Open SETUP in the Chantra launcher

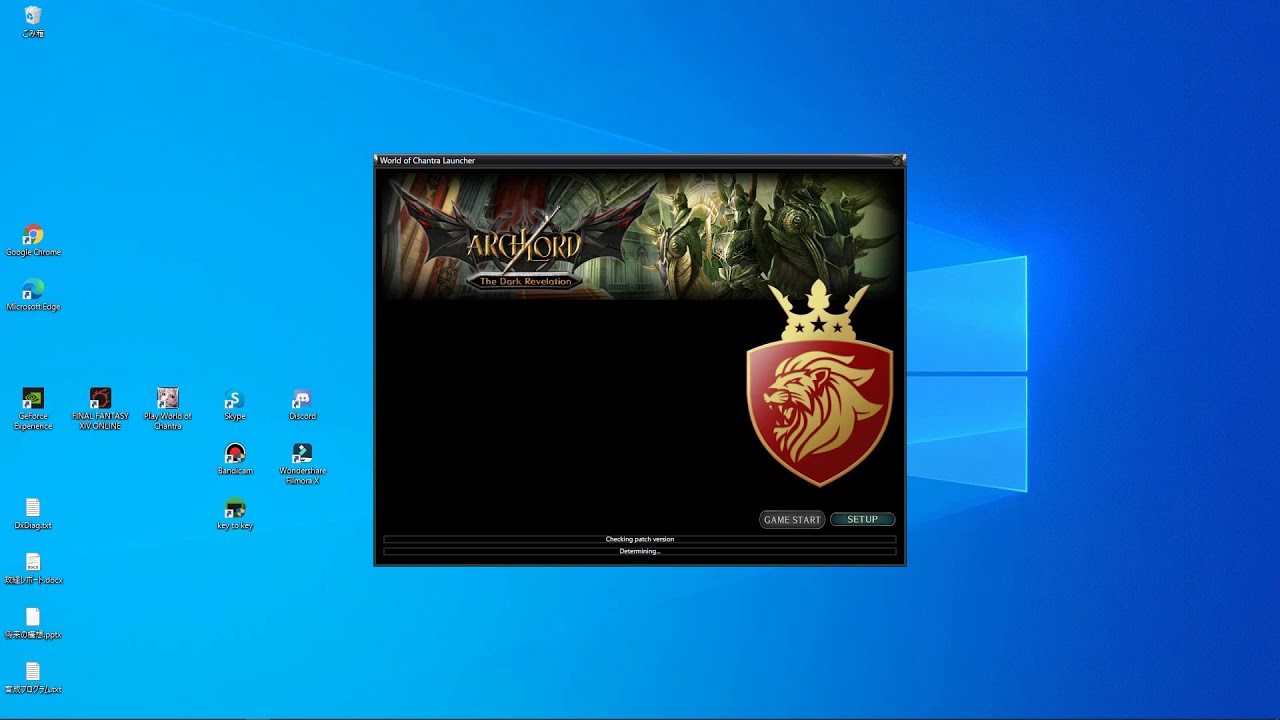pyautogui.click(x=862, y=520)
